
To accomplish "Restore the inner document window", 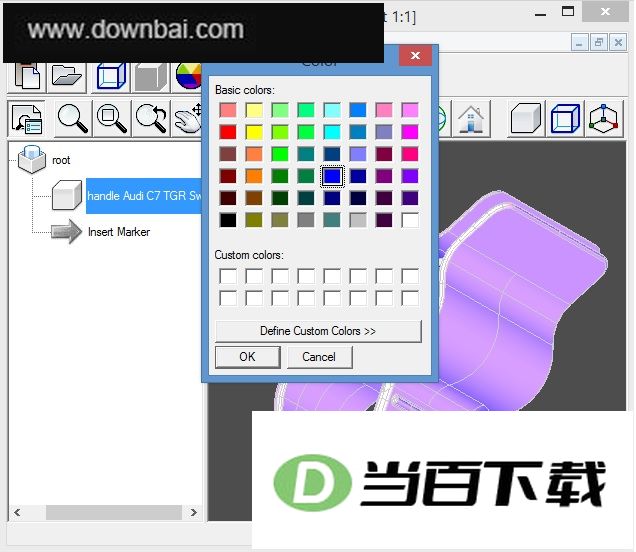I will click(x=599, y=42).
